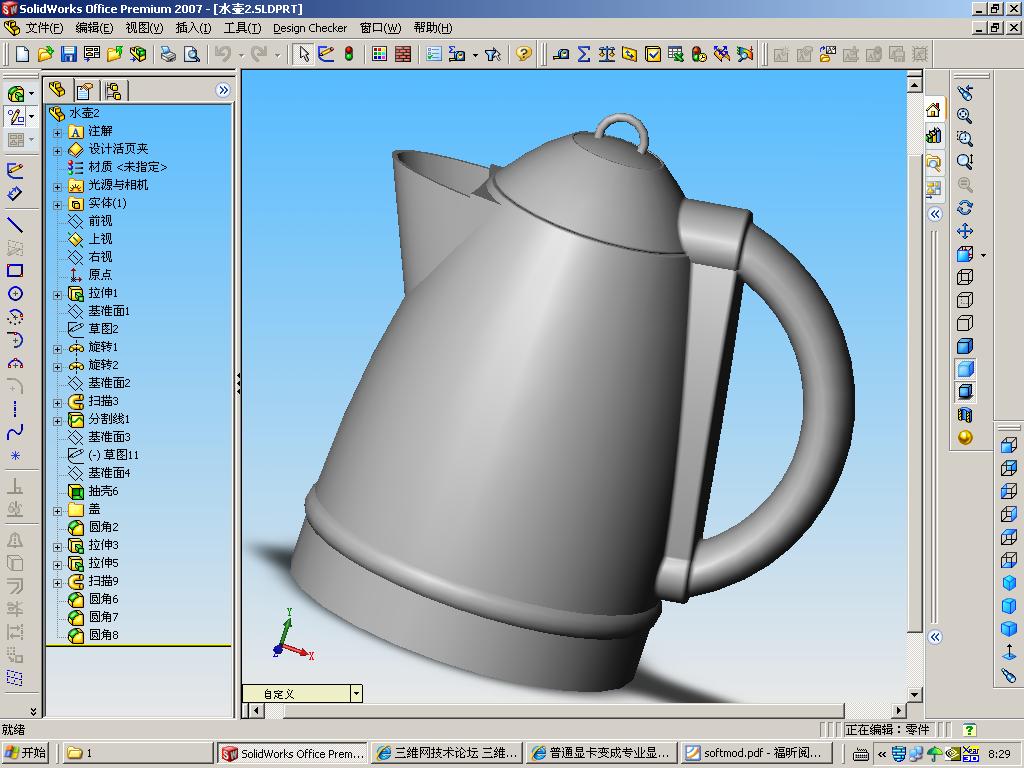Open the 编辑(E) menu
Viewport: 1024px width, 768px height.
94,28
